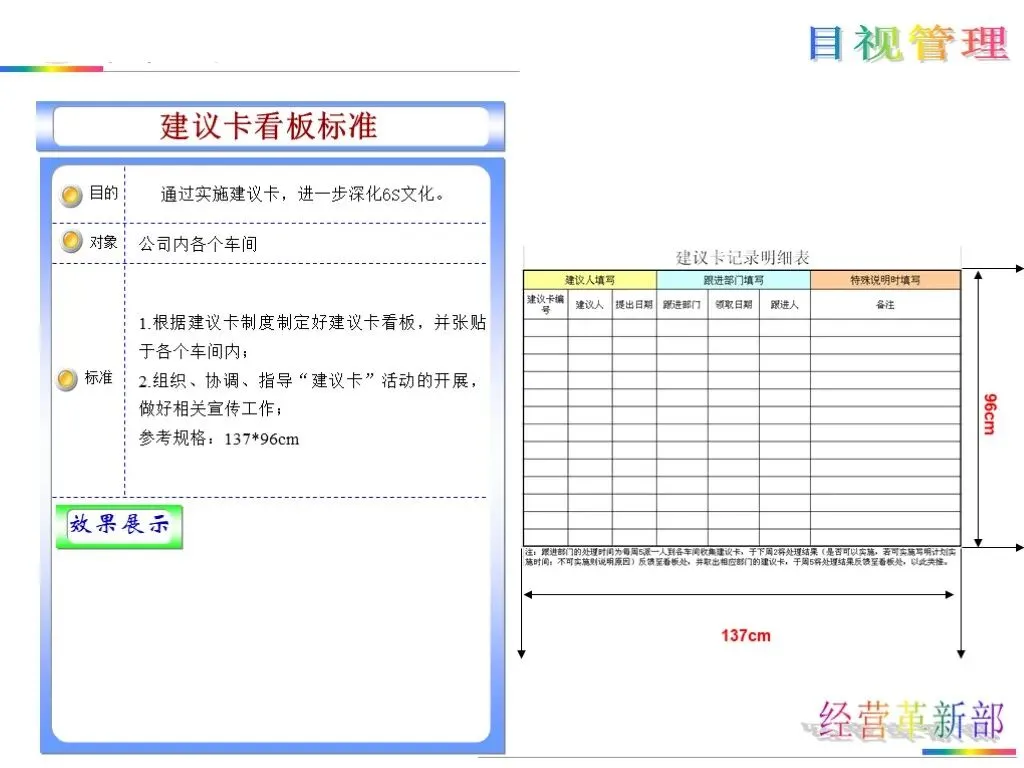Click the gold bullet beside 标准

click(x=67, y=379)
